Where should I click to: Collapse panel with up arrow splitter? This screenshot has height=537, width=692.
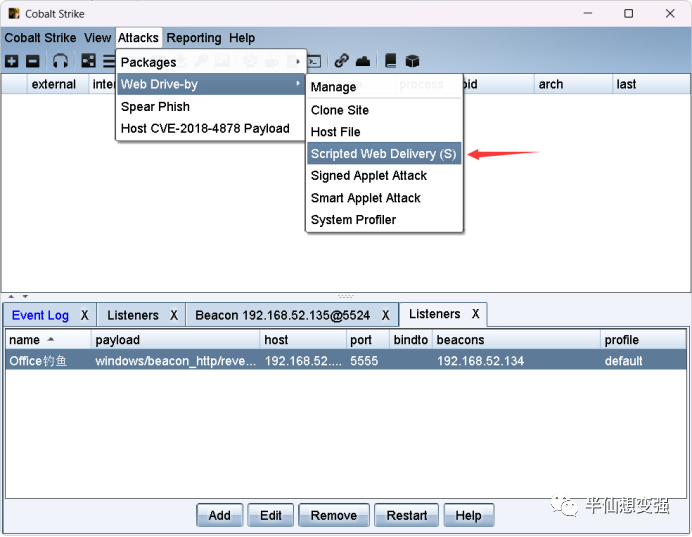(11, 297)
